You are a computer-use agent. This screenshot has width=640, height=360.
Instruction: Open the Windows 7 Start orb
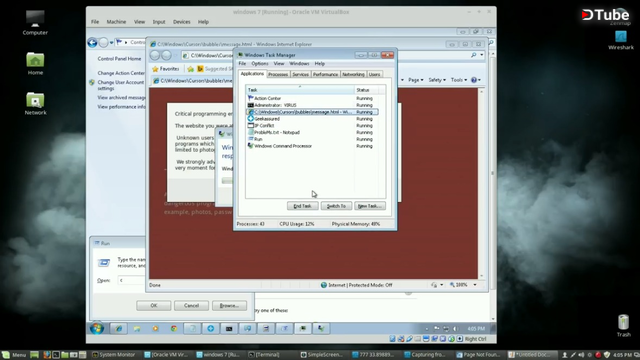(x=97, y=328)
